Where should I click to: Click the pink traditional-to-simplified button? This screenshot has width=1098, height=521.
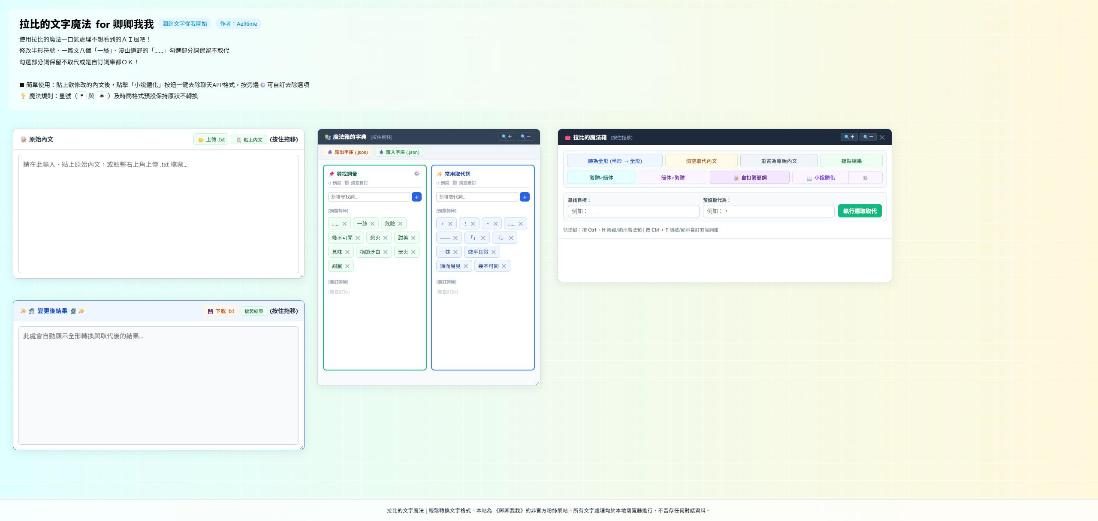[673, 178]
